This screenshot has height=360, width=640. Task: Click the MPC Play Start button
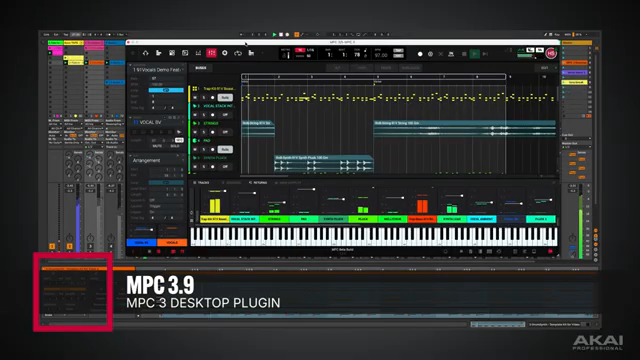tap(485, 54)
